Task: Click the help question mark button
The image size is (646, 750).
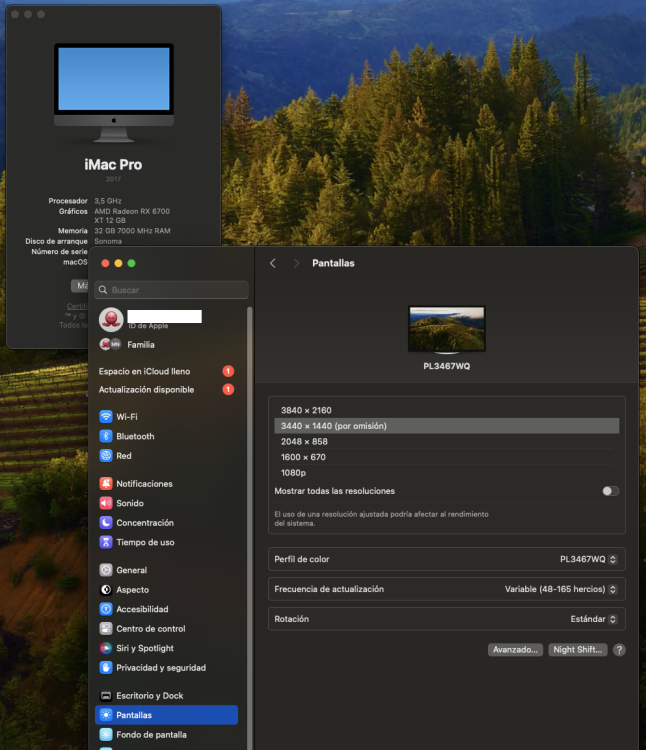Action: (619, 650)
